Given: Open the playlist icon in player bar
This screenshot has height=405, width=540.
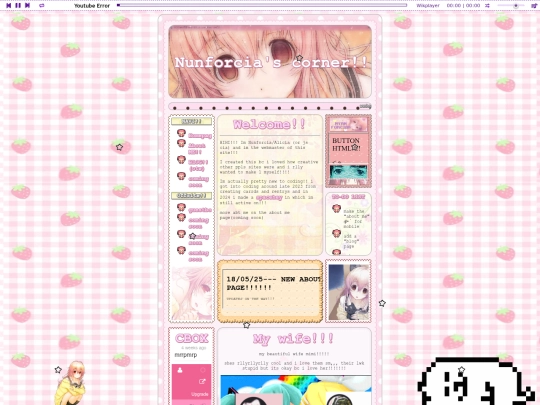Looking at the screenshot, I should 534,6.
